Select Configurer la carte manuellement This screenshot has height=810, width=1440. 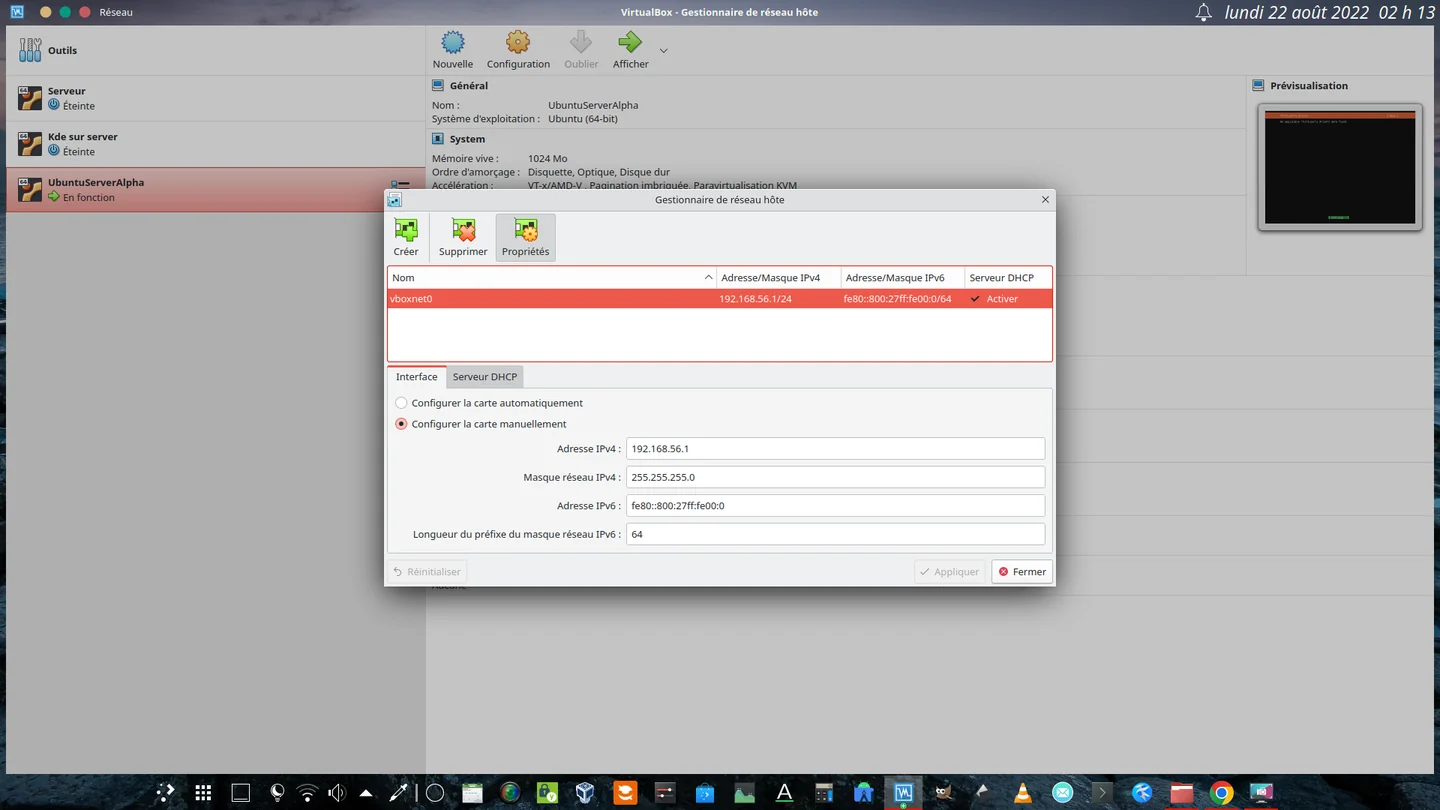click(x=401, y=424)
